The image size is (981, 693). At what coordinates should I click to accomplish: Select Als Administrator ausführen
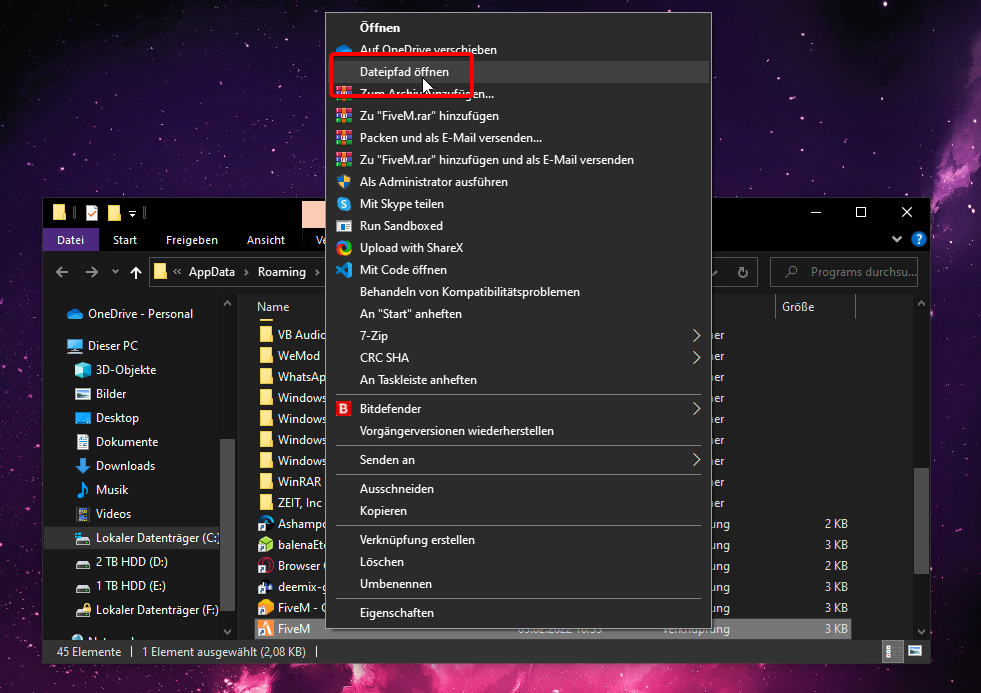click(x=433, y=182)
